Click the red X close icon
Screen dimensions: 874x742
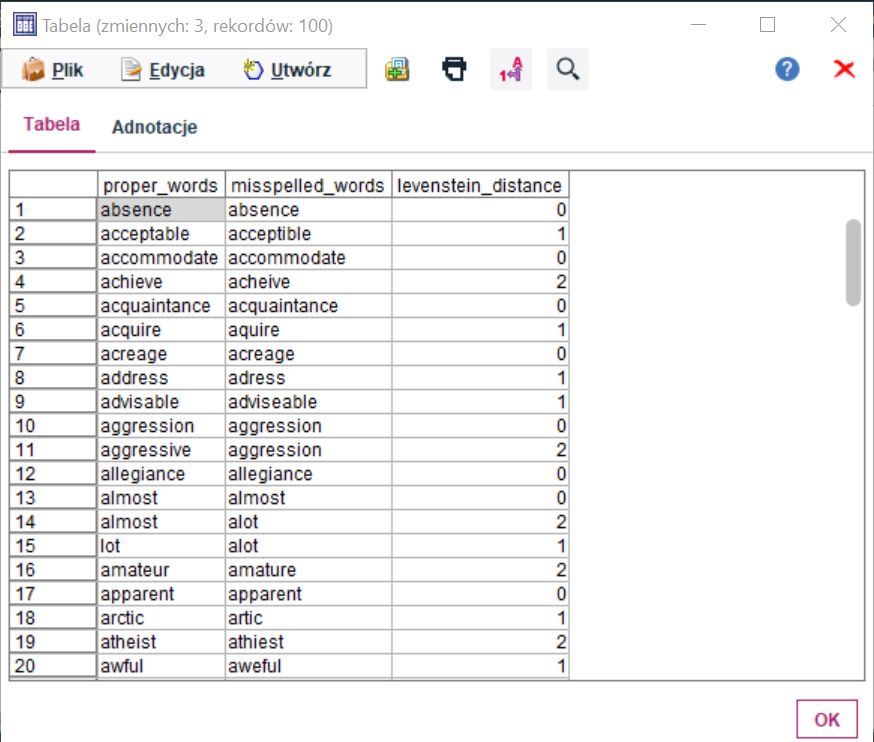coord(844,70)
